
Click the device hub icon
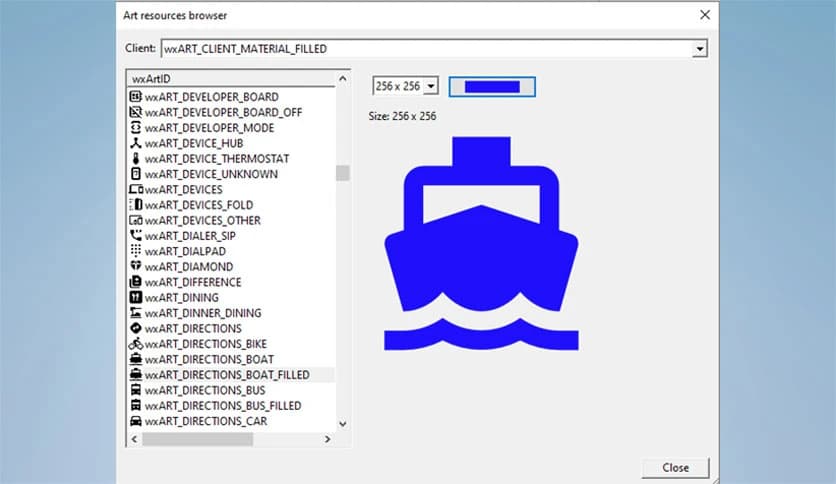136,143
